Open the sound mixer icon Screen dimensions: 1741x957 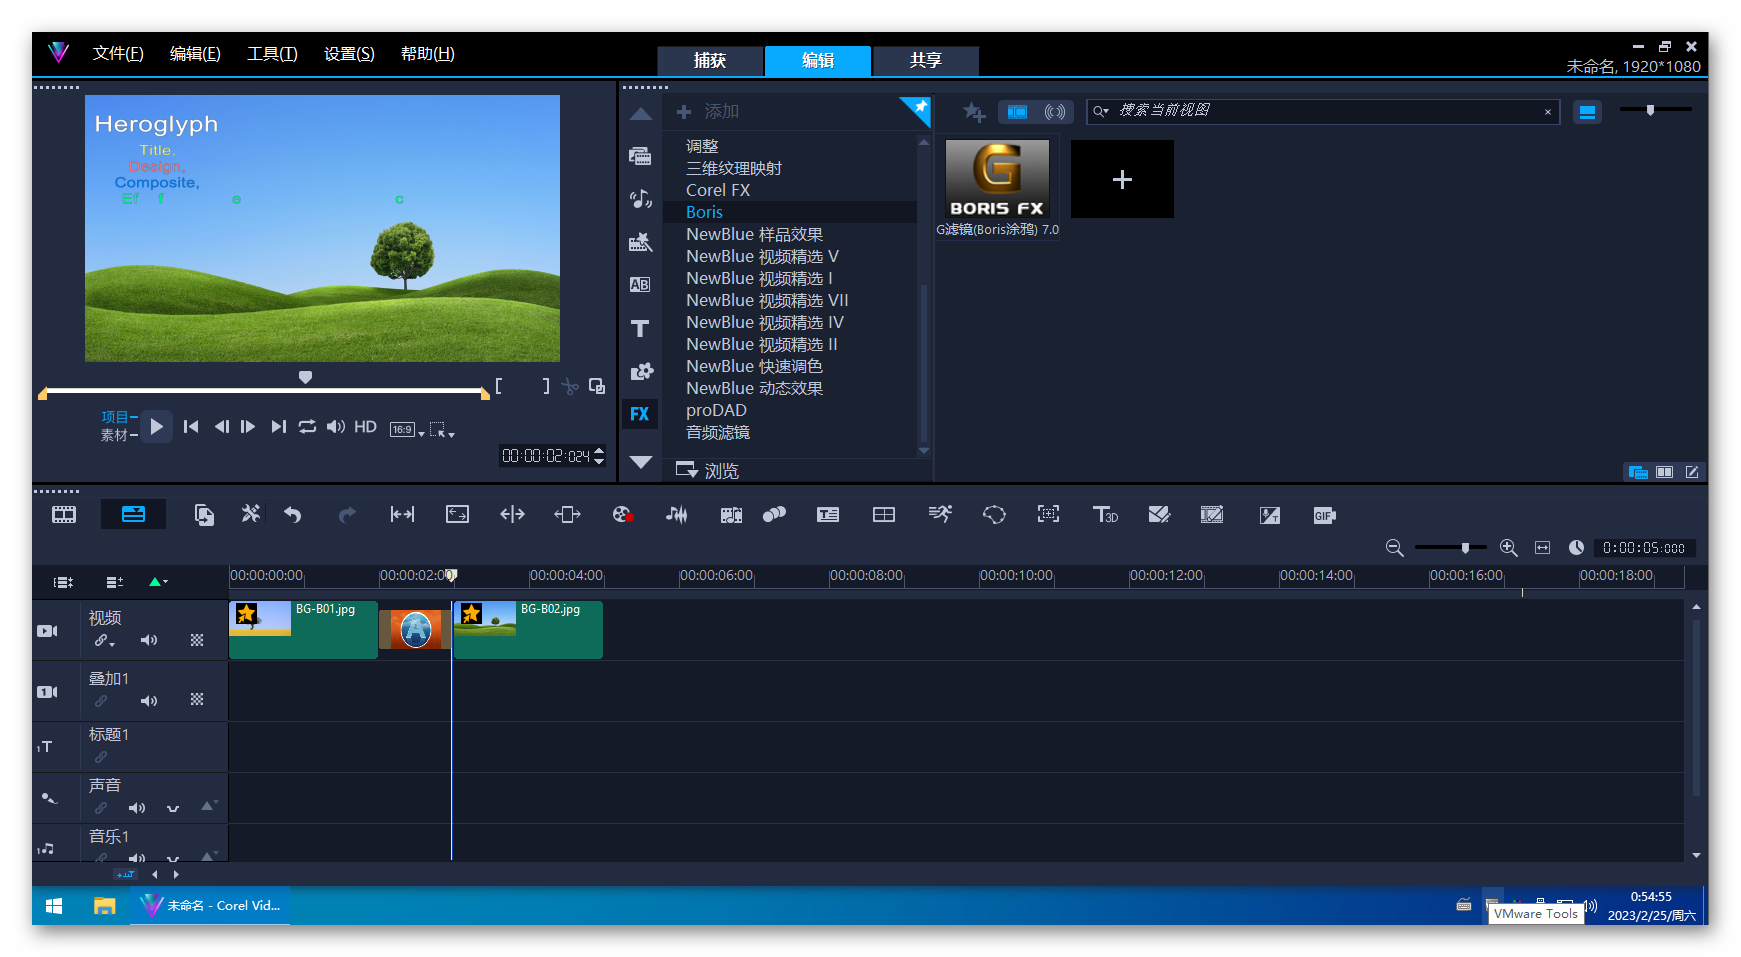(677, 515)
